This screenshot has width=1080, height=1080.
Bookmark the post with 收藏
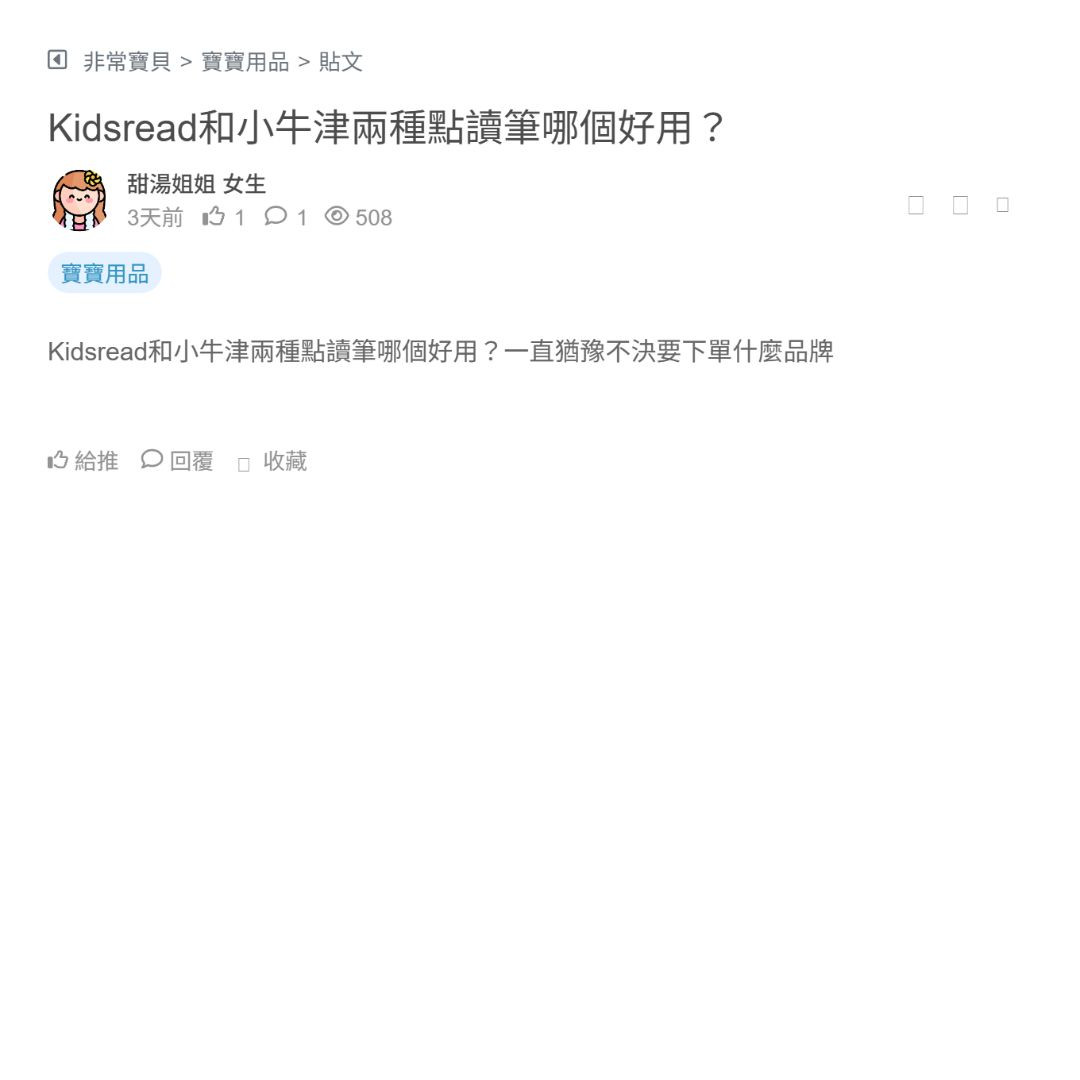pyautogui.click(x=272, y=461)
